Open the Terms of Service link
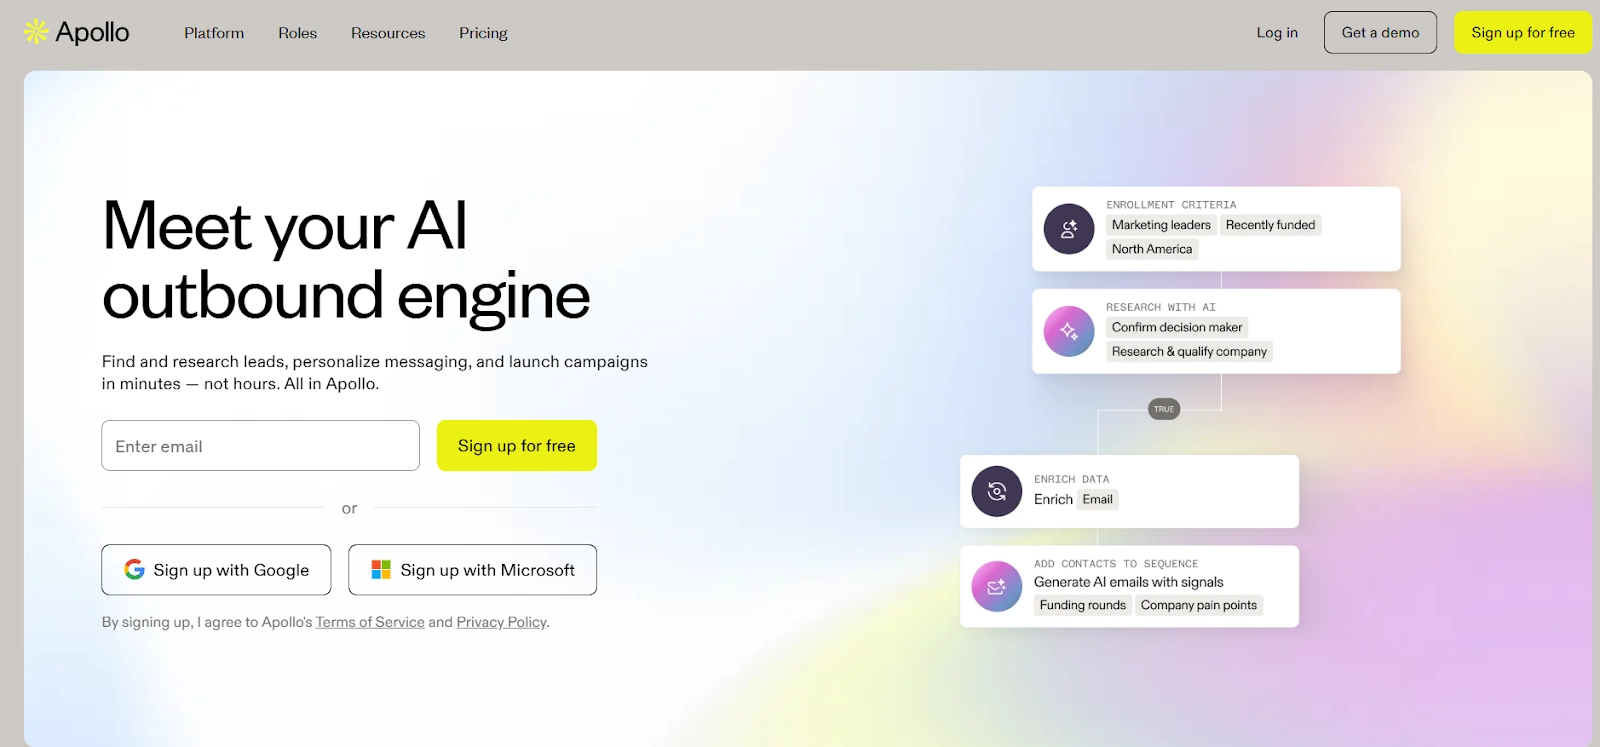 (x=370, y=622)
